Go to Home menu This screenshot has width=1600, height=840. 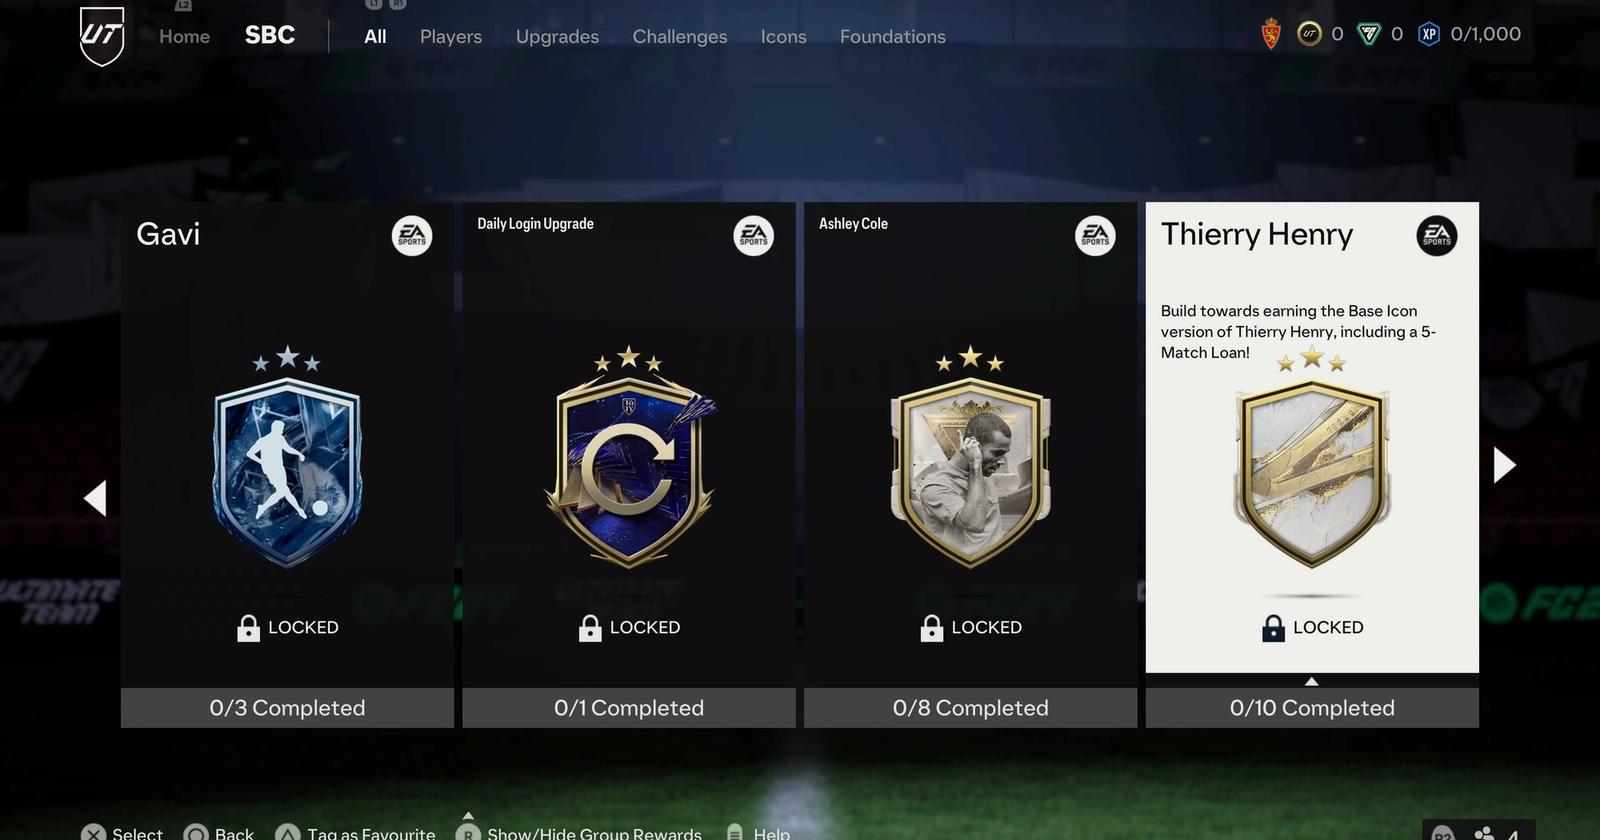tap(184, 36)
